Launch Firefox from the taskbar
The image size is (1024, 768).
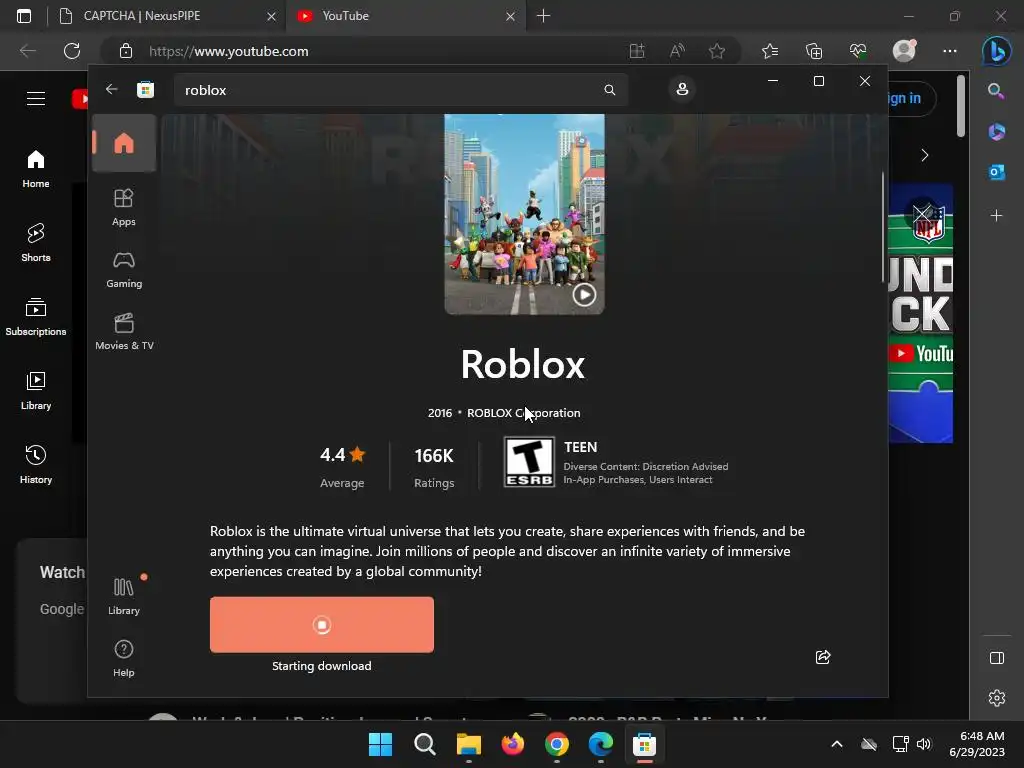pos(513,744)
